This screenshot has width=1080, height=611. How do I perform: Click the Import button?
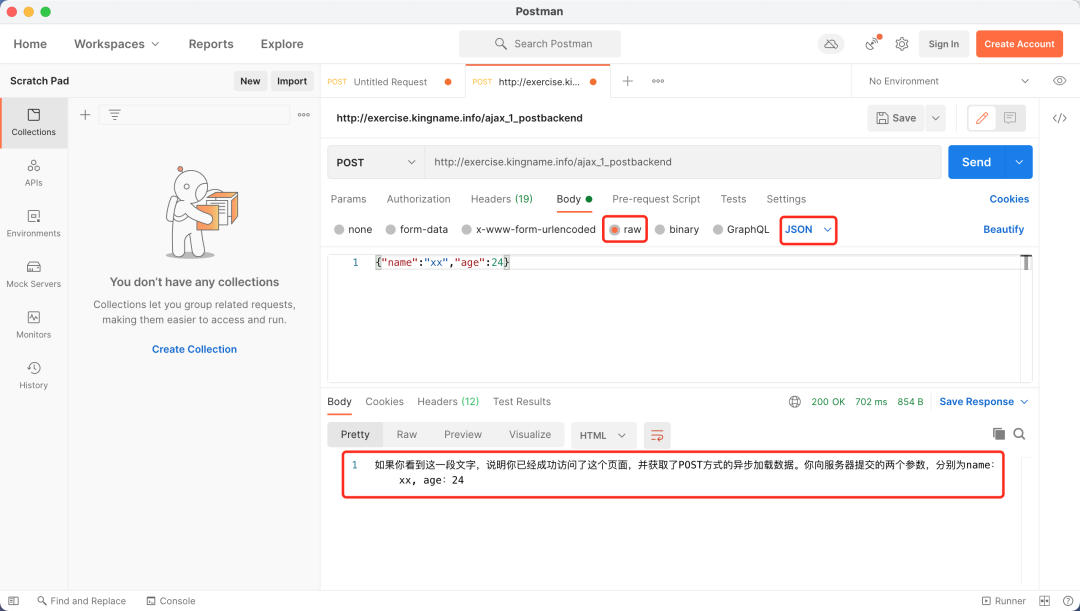click(291, 81)
